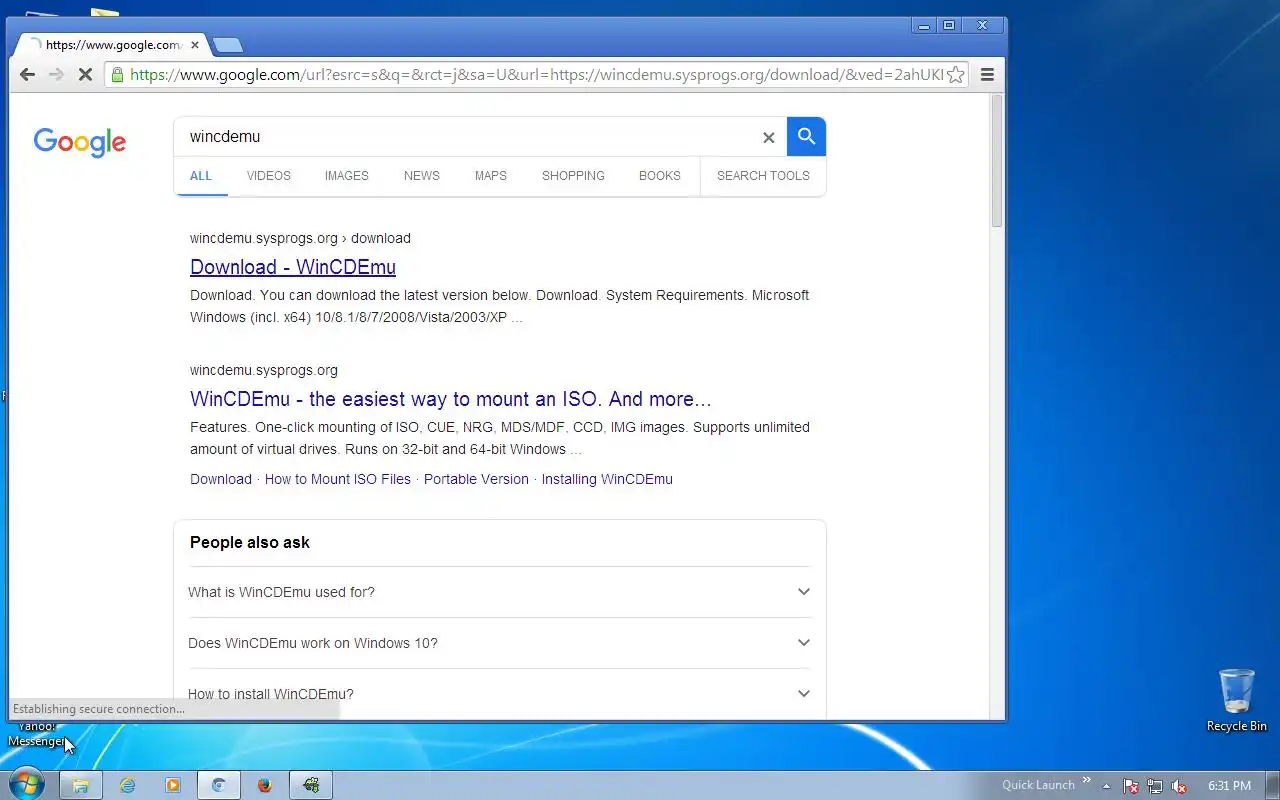1280x800 pixels.
Task: Follow the 'Portable Version' sitelink
Action: [x=476, y=479]
